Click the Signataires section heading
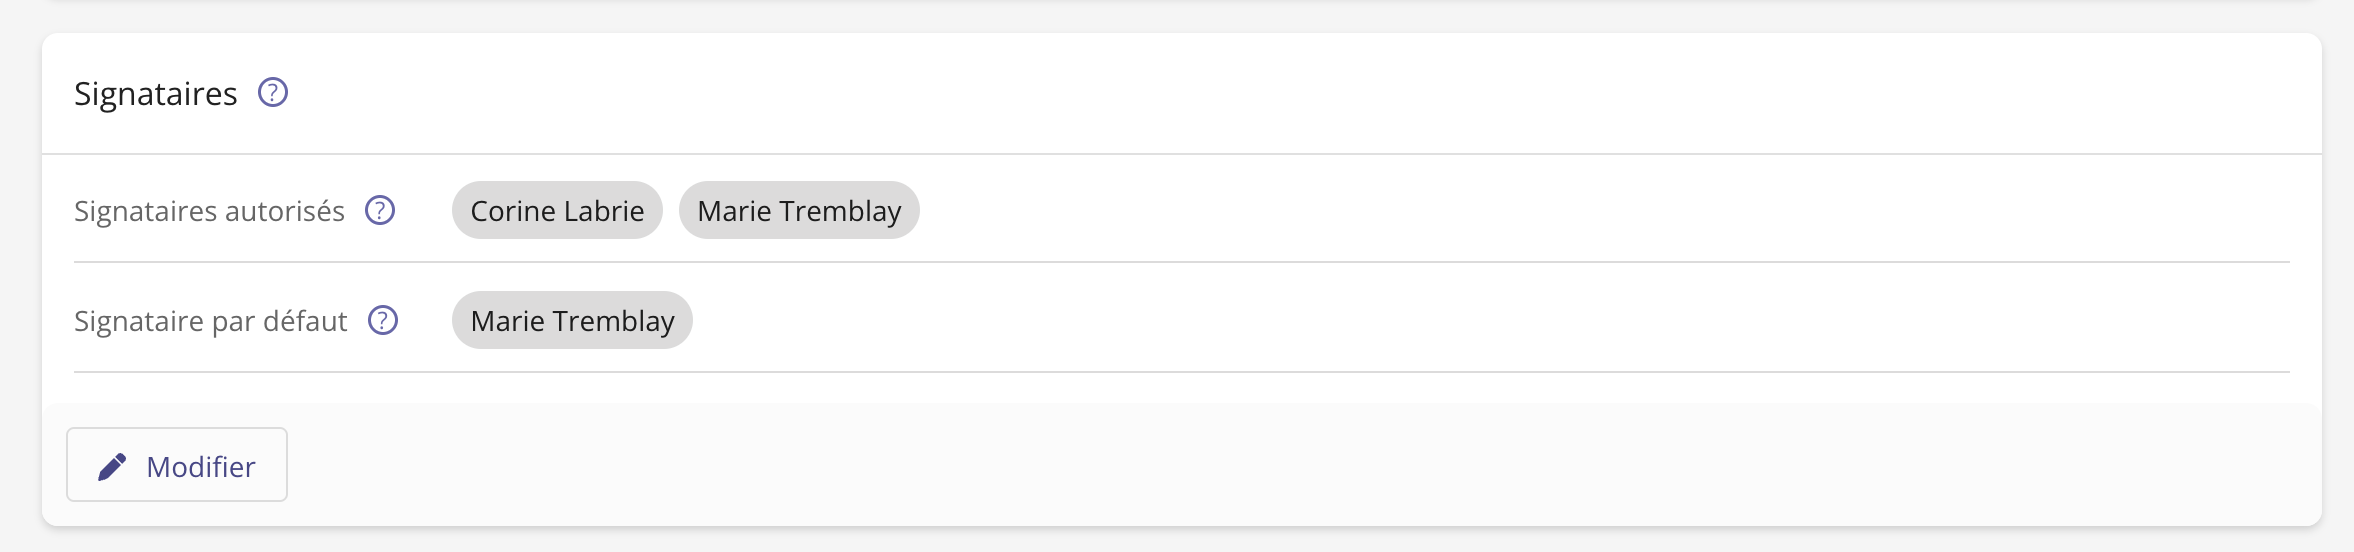This screenshot has height=552, width=2354. click(x=156, y=94)
